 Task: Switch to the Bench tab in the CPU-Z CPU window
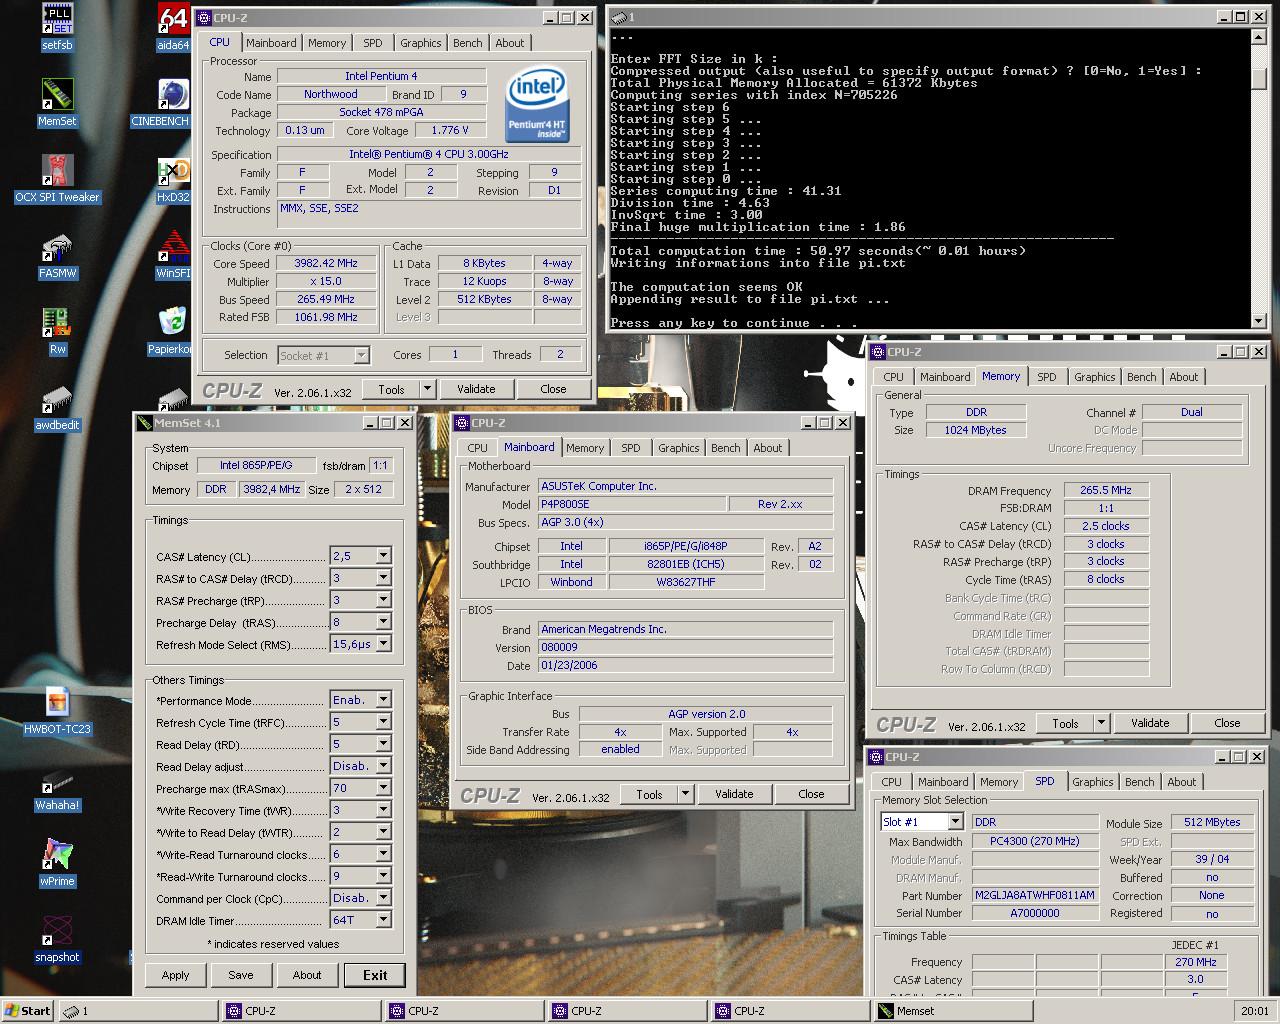[x=468, y=43]
